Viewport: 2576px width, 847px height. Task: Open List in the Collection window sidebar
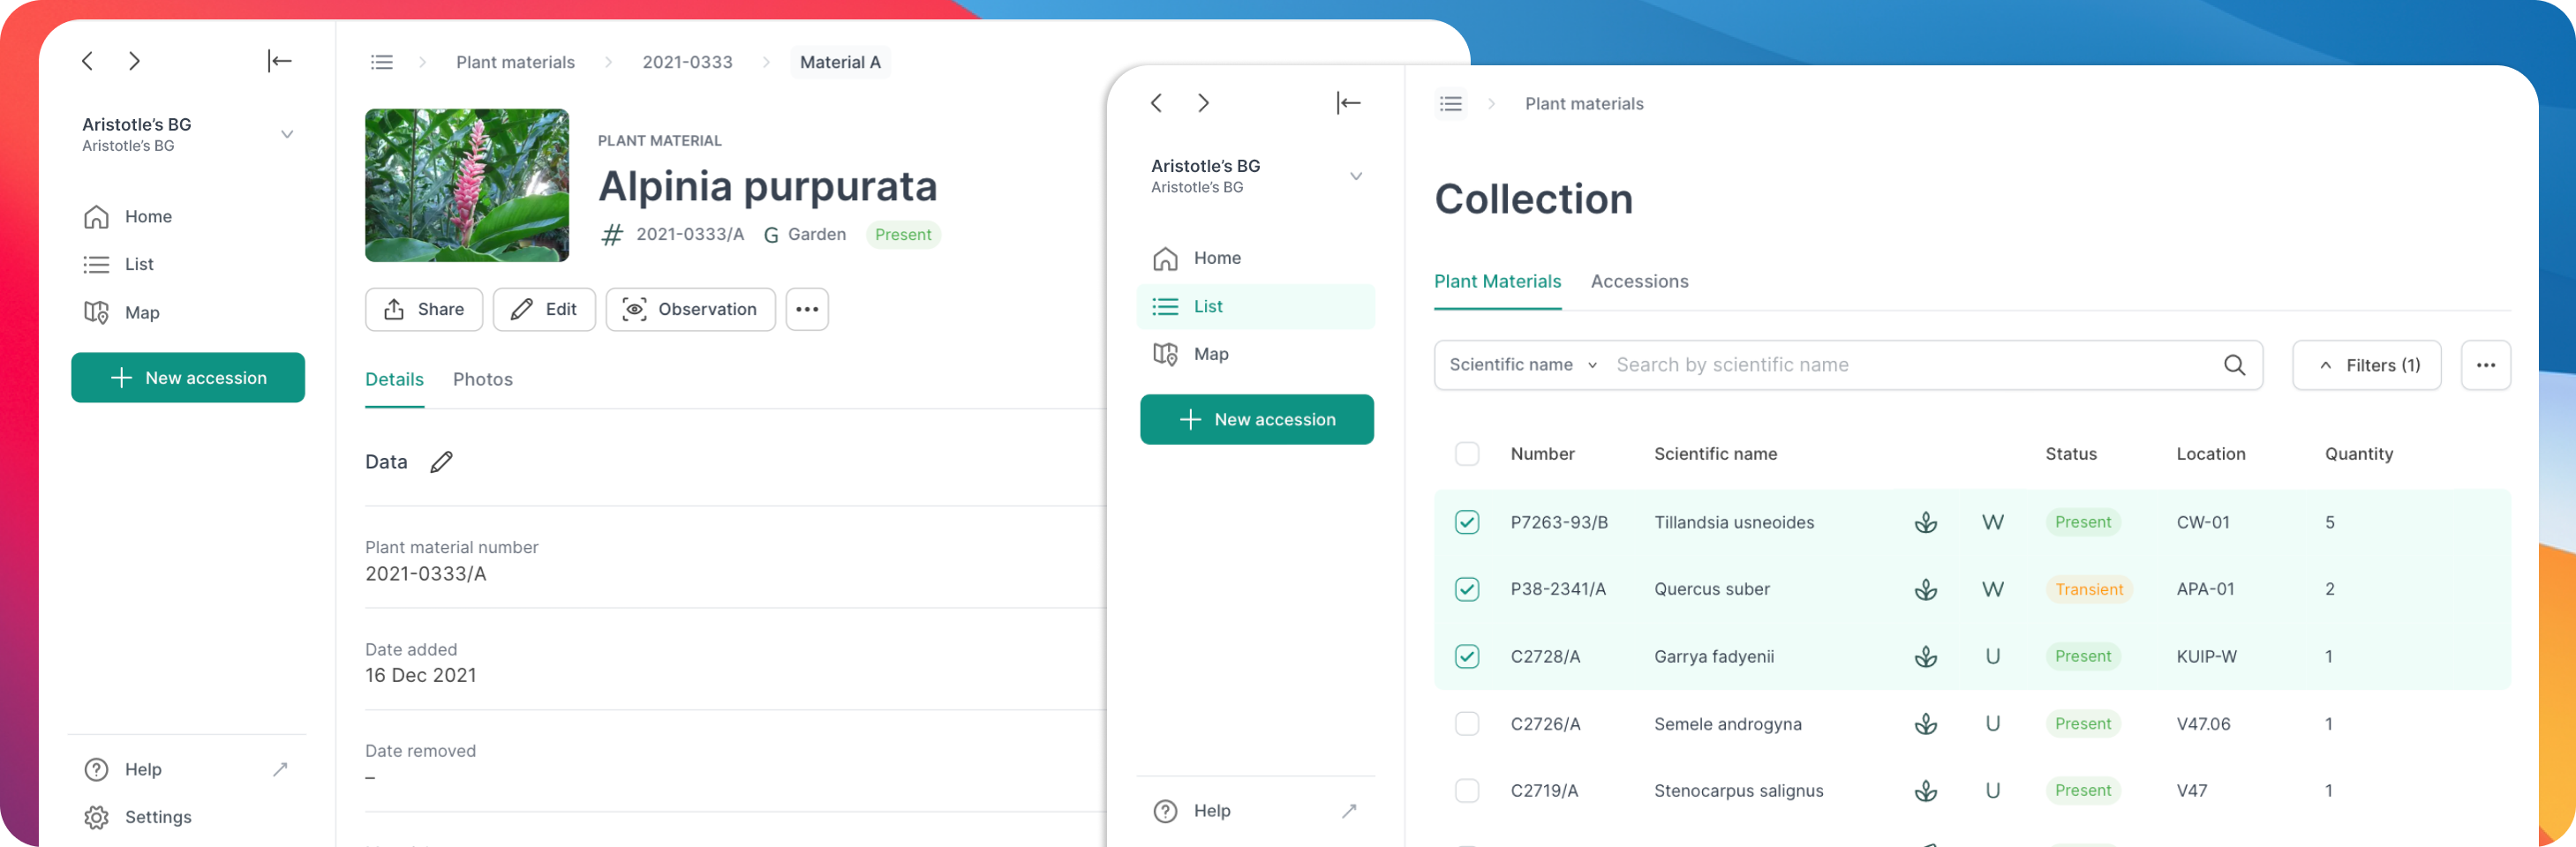[x=1256, y=307]
